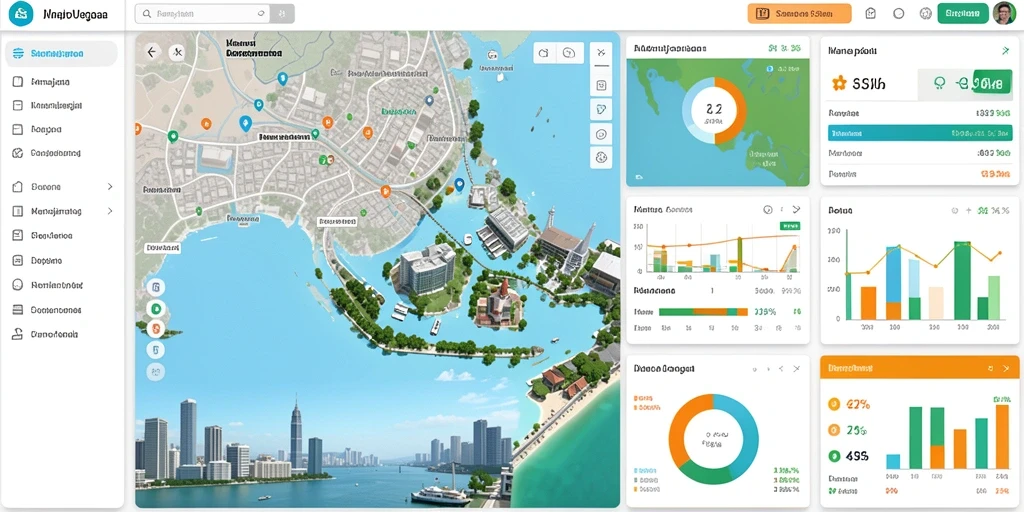Click the back arrow on the map
Image resolution: width=1024 pixels, height=512 pixels.
click(152, 52)
